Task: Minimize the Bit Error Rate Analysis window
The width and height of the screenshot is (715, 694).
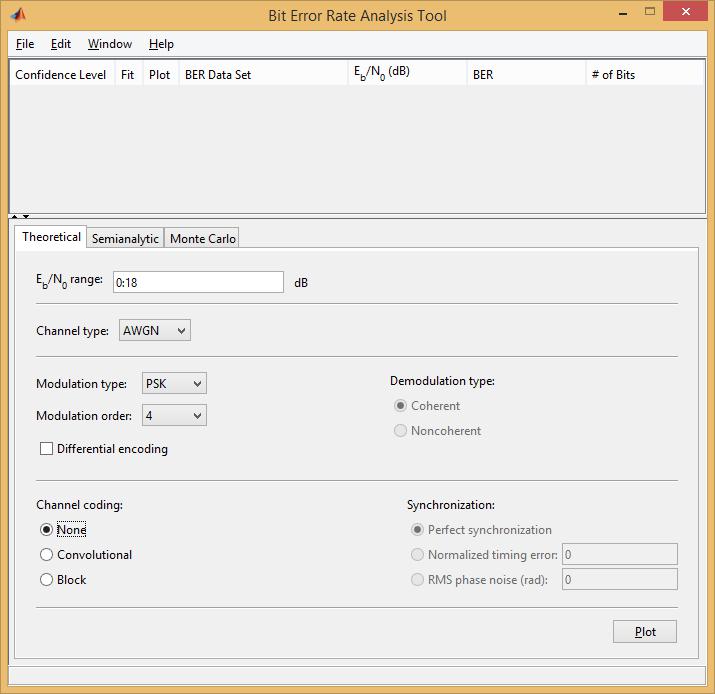Action: click(623, 13)
